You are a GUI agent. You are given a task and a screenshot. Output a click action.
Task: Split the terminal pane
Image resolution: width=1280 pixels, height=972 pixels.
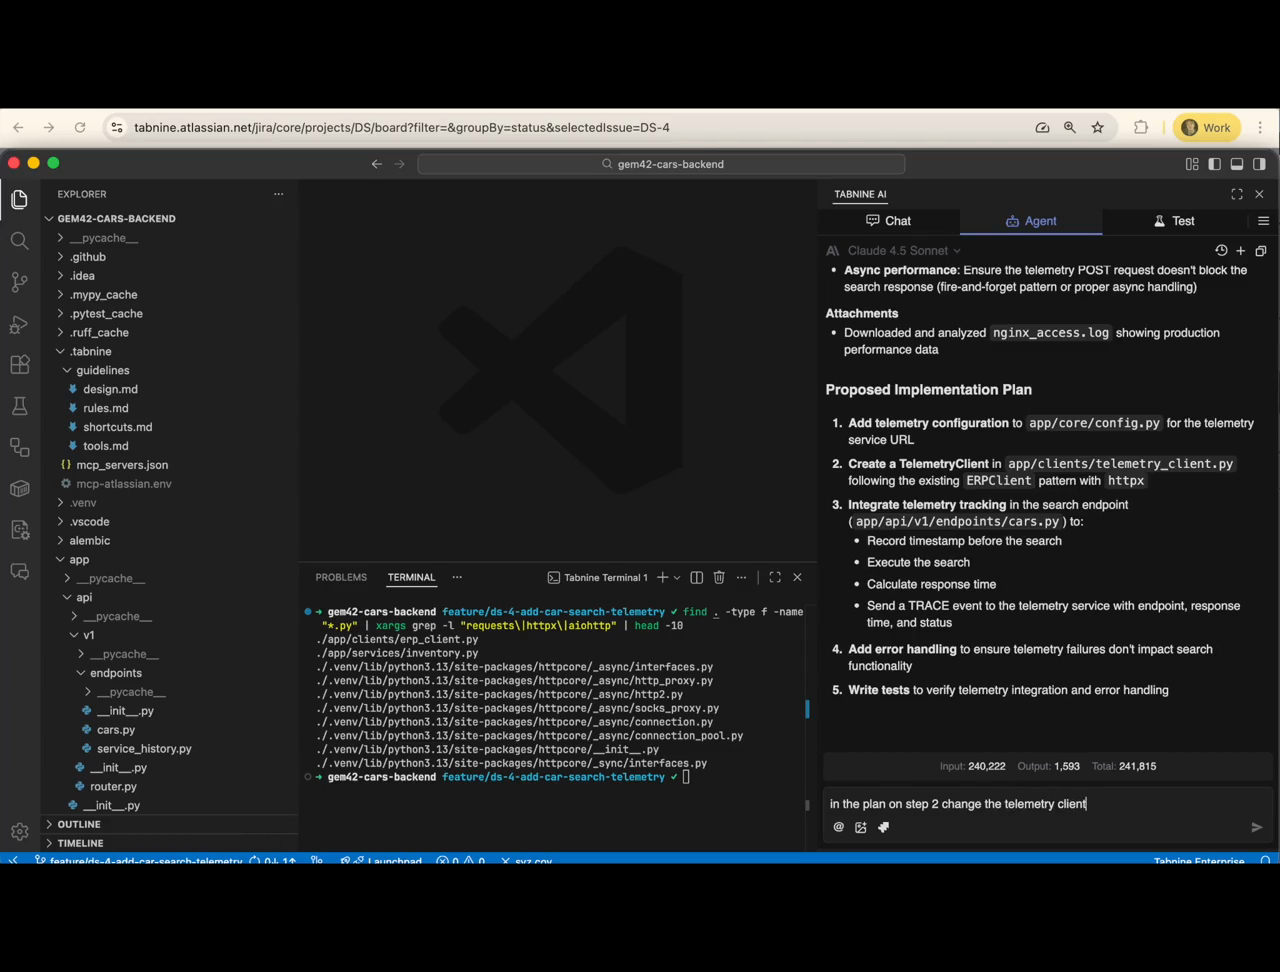[x=697, y=577]
